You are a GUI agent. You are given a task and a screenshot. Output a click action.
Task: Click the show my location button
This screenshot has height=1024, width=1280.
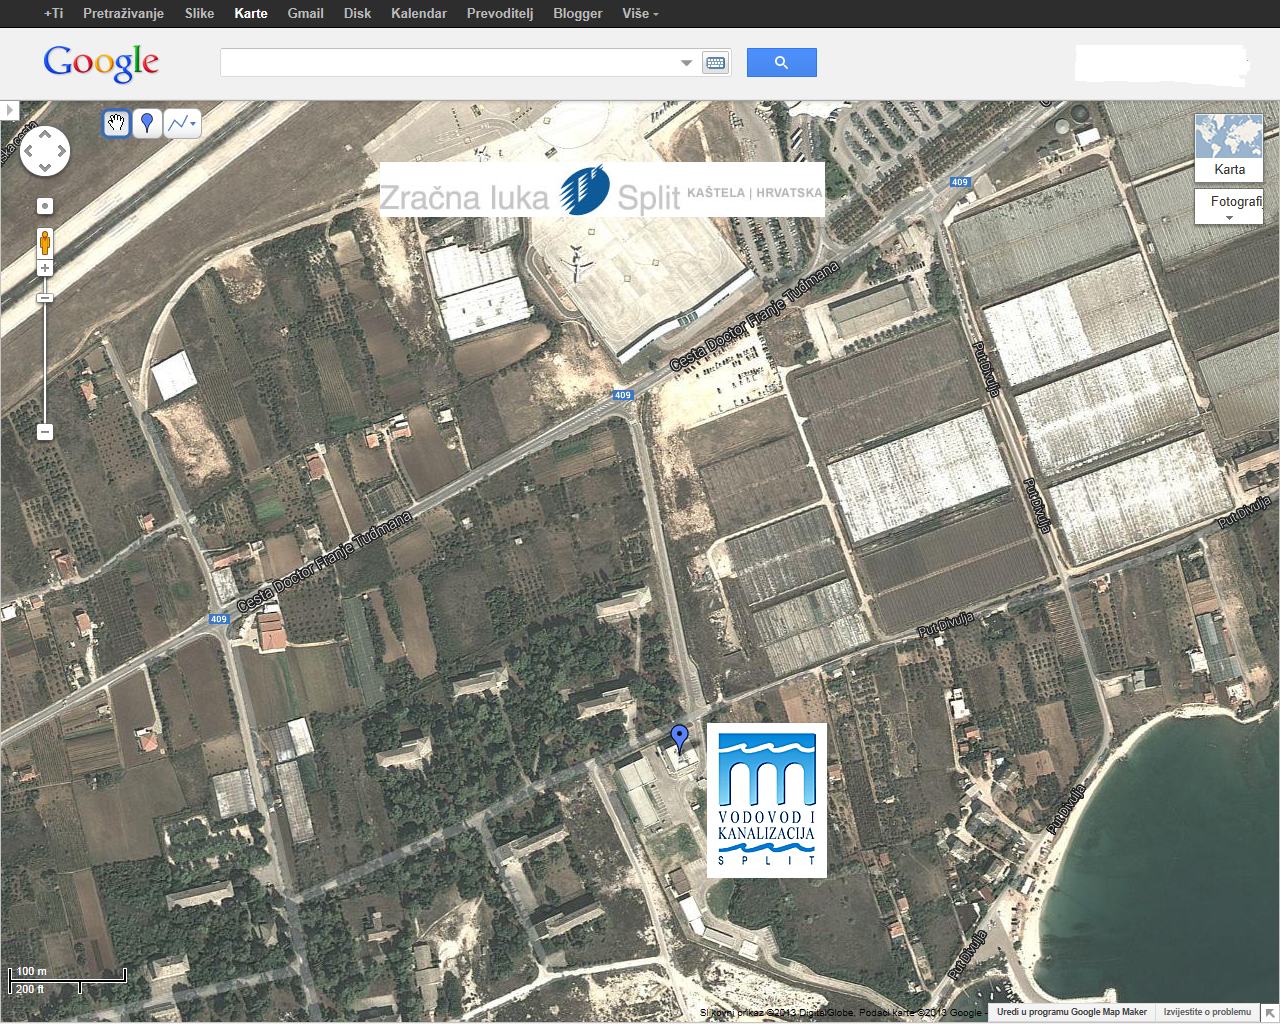(x=45, y=206)
